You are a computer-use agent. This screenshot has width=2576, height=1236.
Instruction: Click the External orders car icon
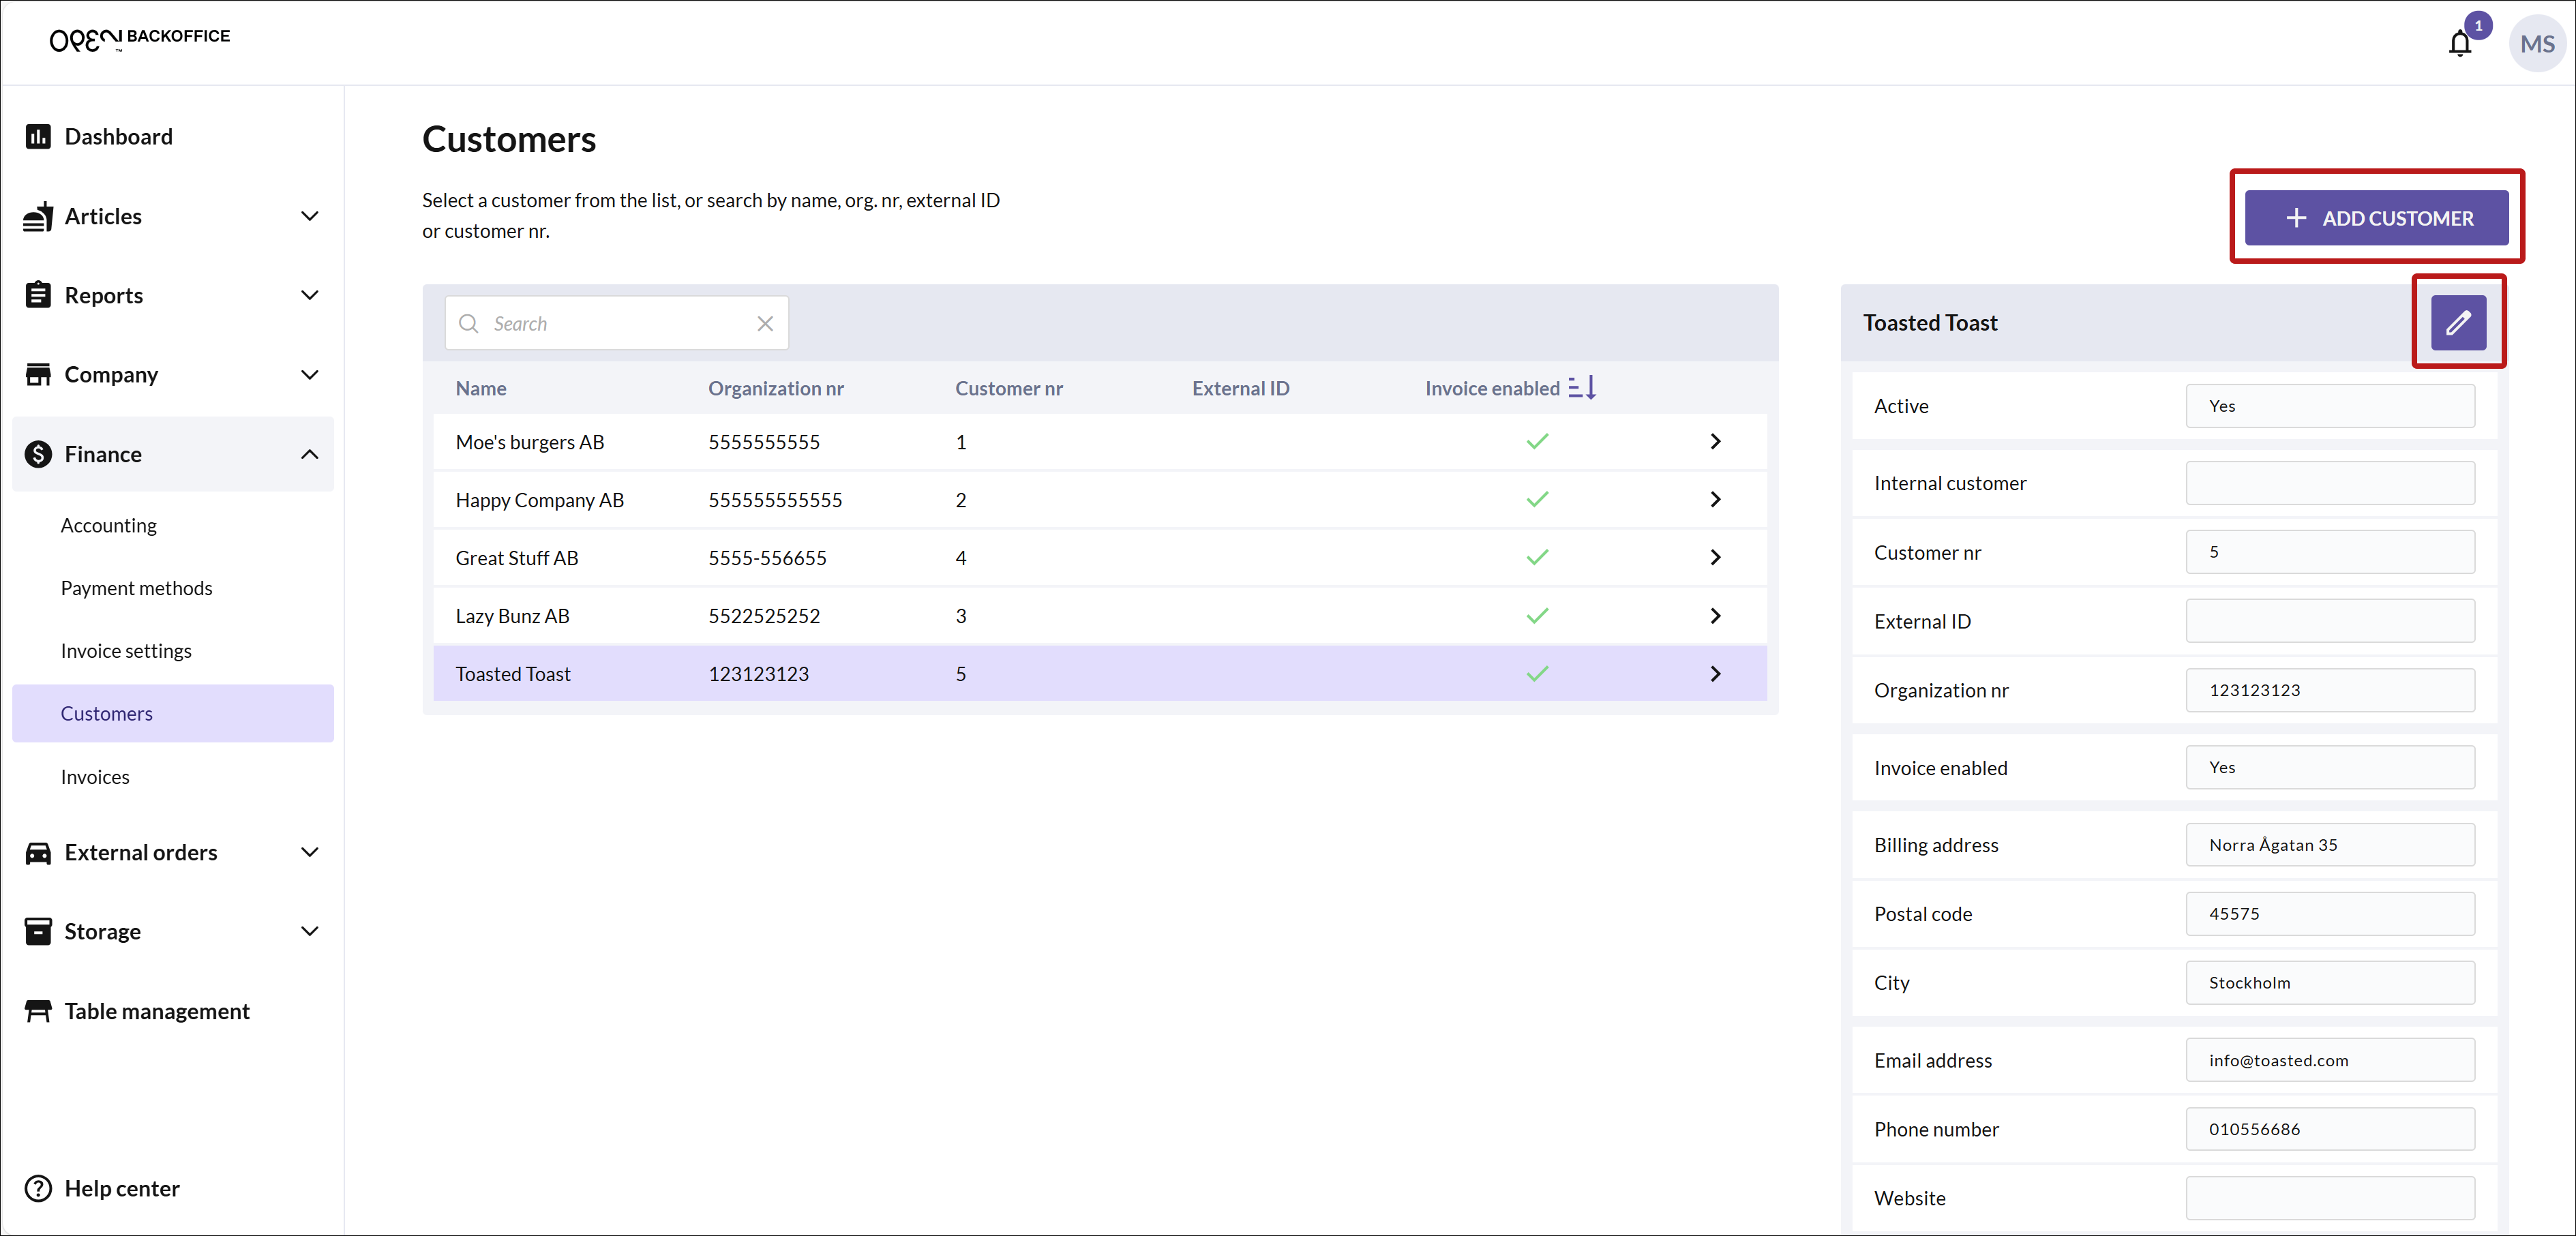point(38,852)
